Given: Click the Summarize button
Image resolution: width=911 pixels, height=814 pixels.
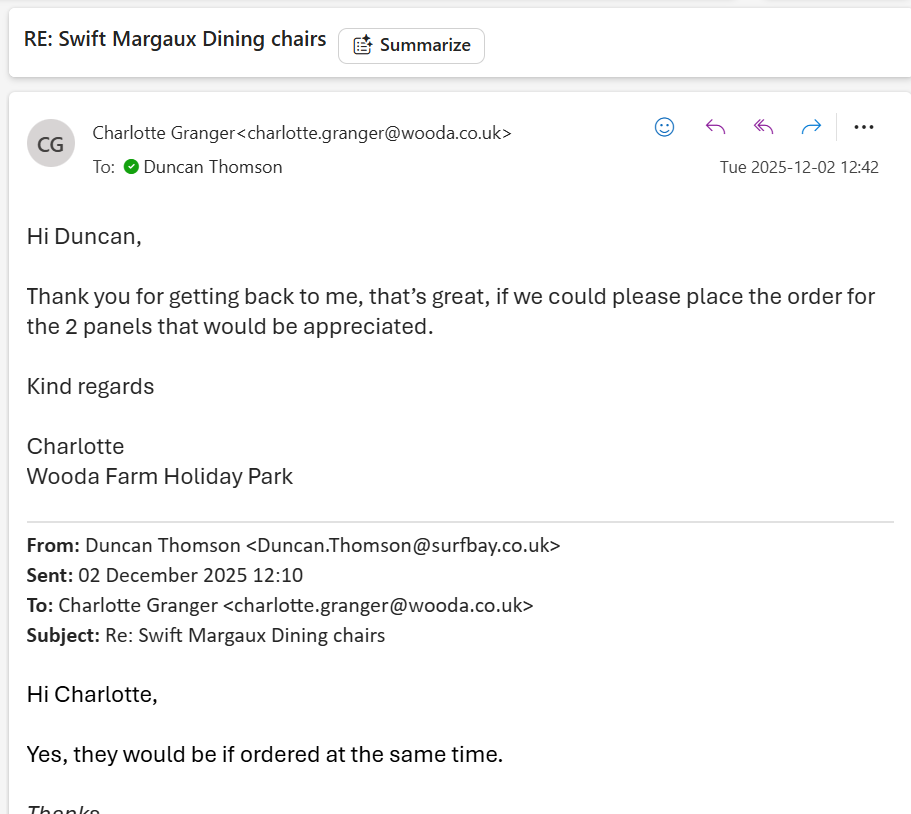Looking at the screenshot, I should pos(411,45).
